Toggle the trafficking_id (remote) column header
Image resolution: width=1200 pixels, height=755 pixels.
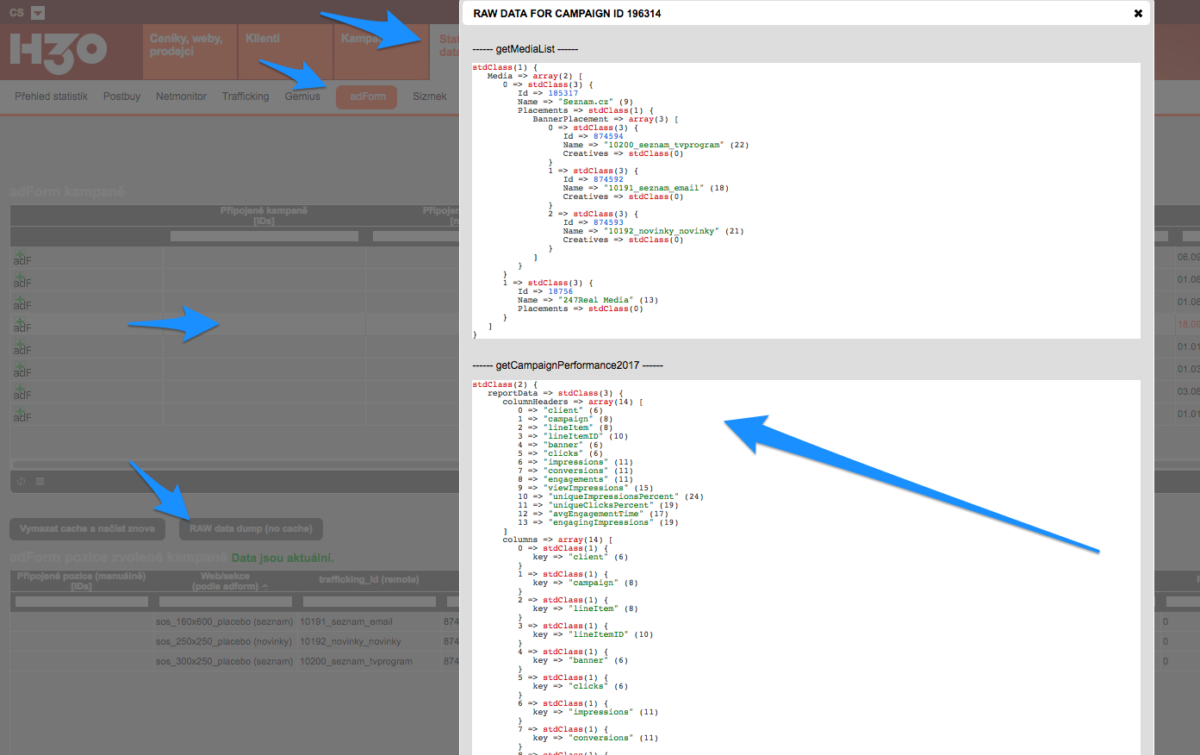pyautogui.click(x=370, y=579)
